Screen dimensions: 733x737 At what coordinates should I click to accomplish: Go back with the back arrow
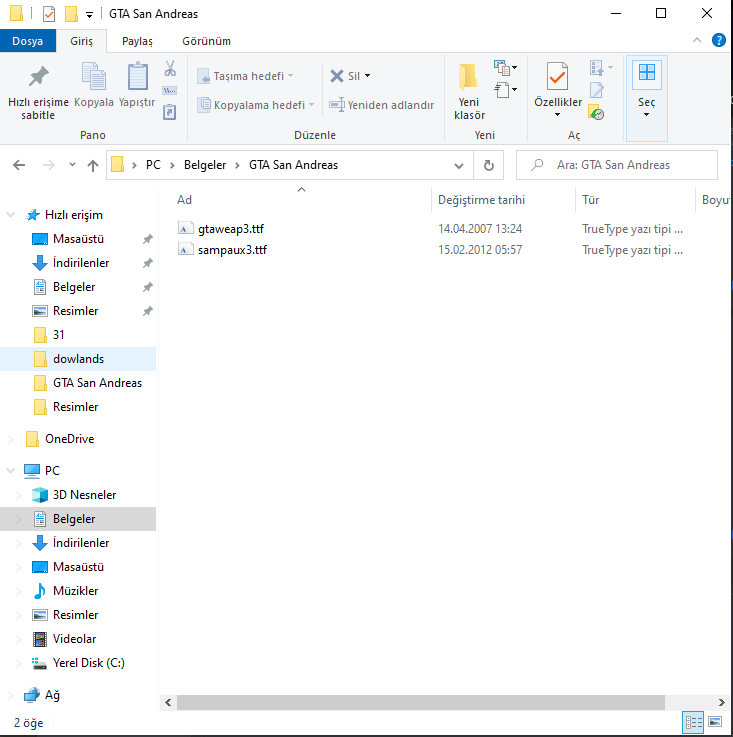[x=19, y=165]
